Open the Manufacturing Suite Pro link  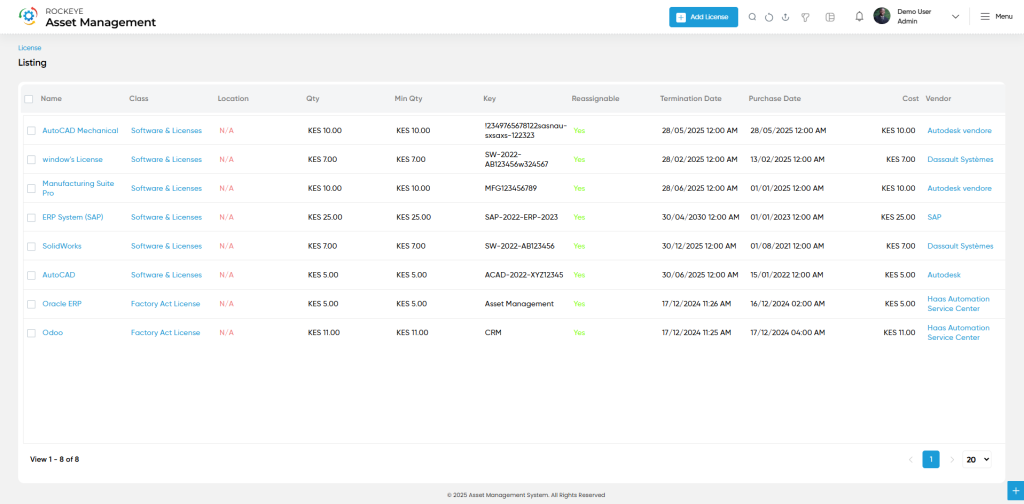(78, 188)
